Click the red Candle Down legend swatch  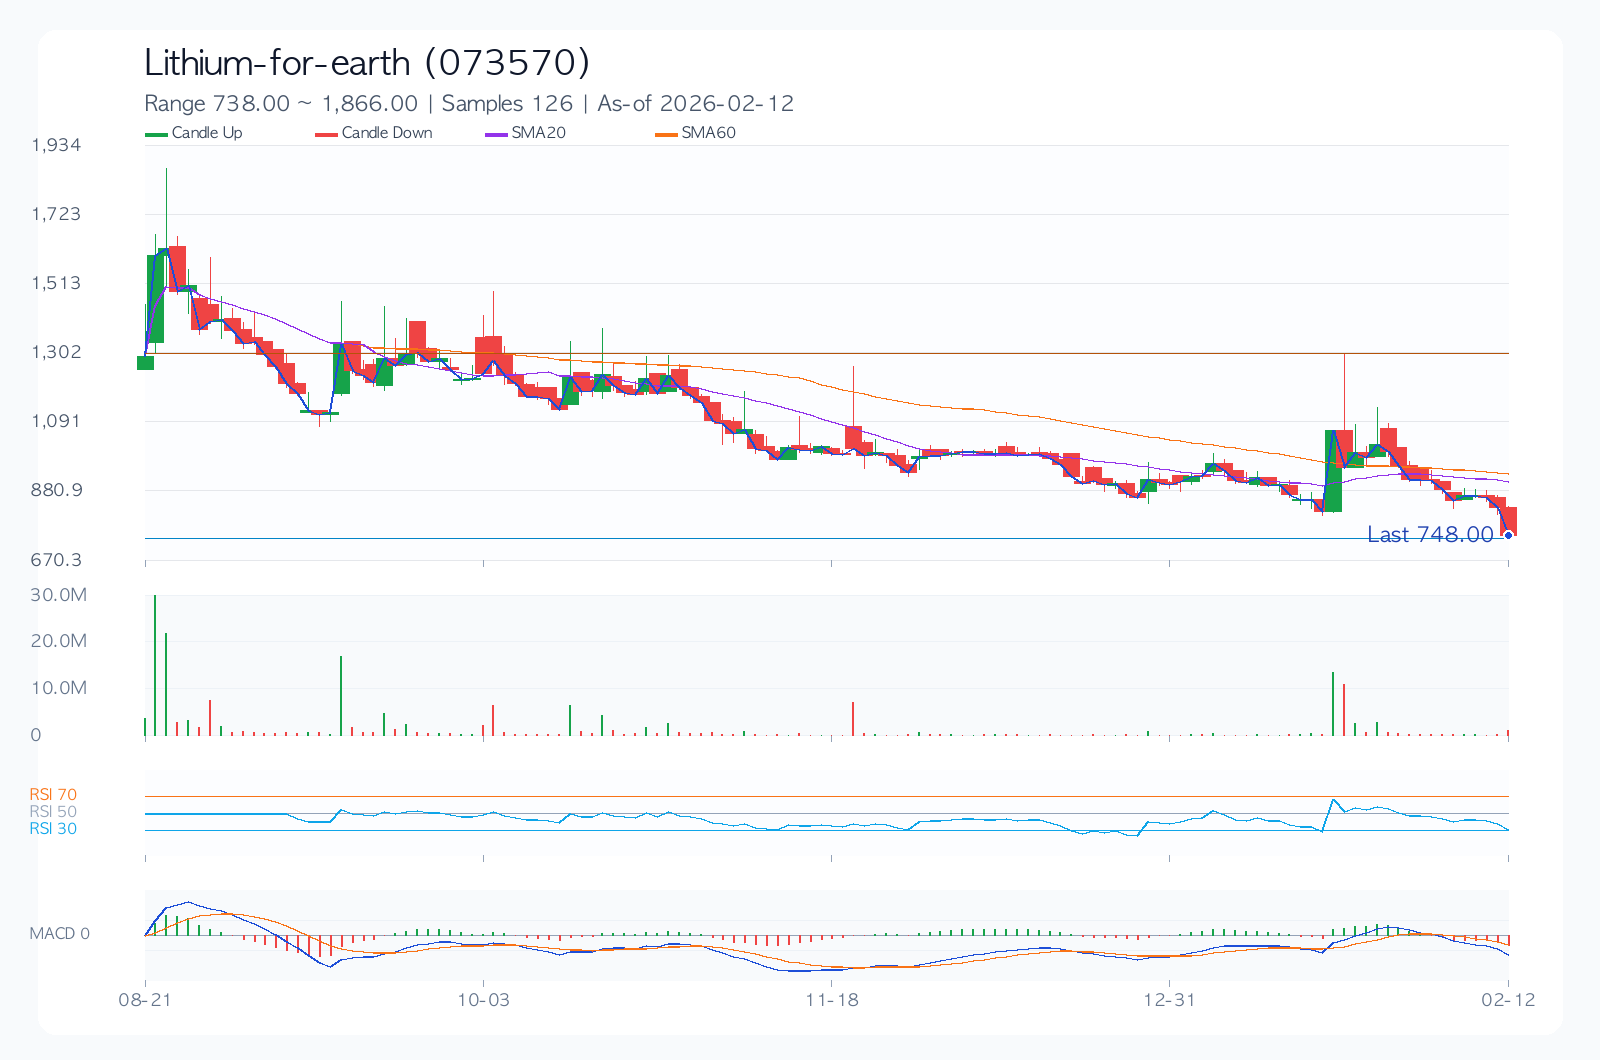point(326,134)
